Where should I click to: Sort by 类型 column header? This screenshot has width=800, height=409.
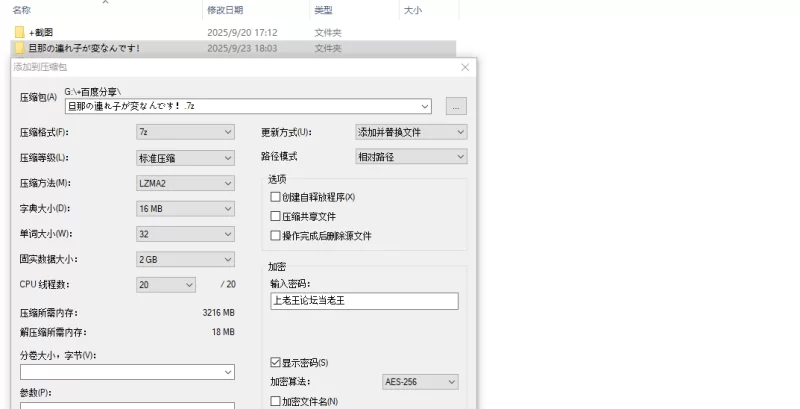323,10
